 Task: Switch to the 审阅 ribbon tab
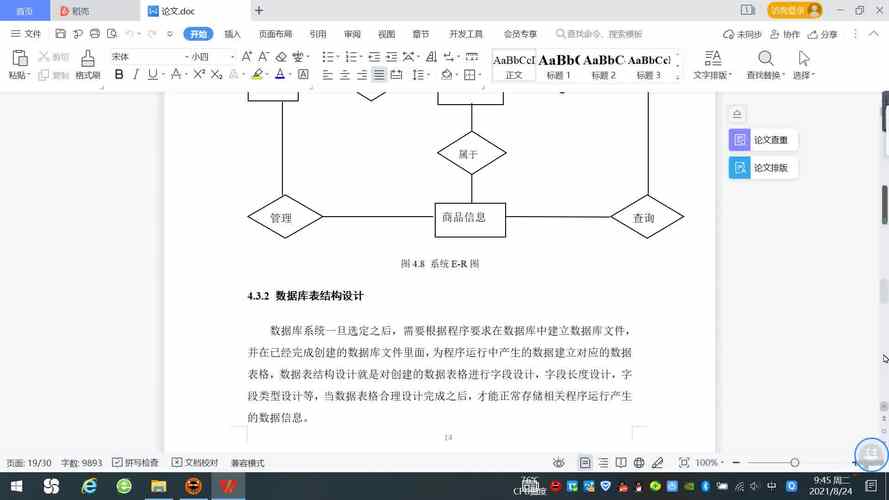(x=352, y=34)
